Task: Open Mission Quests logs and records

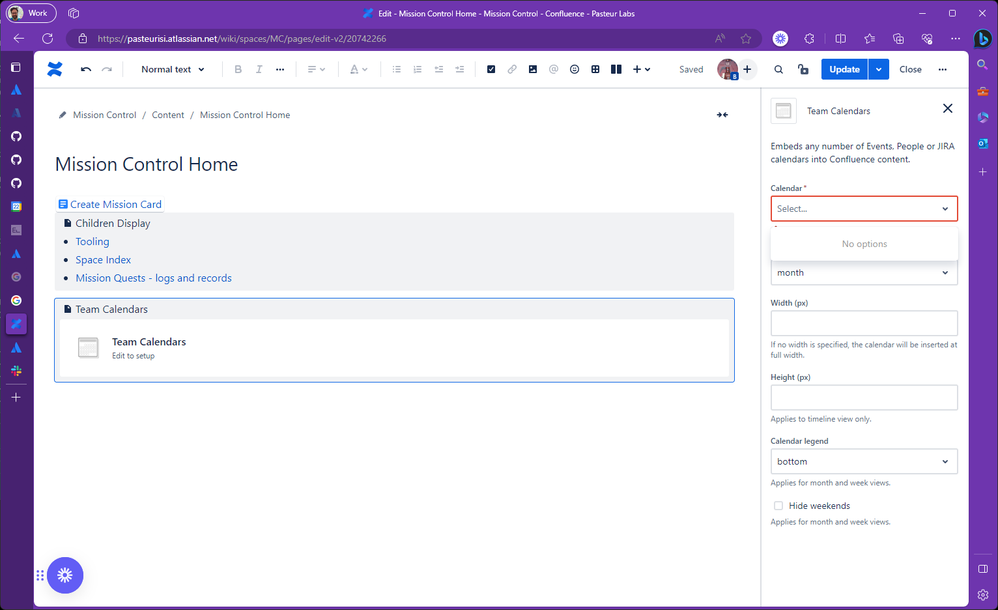Action: point(153,278)
